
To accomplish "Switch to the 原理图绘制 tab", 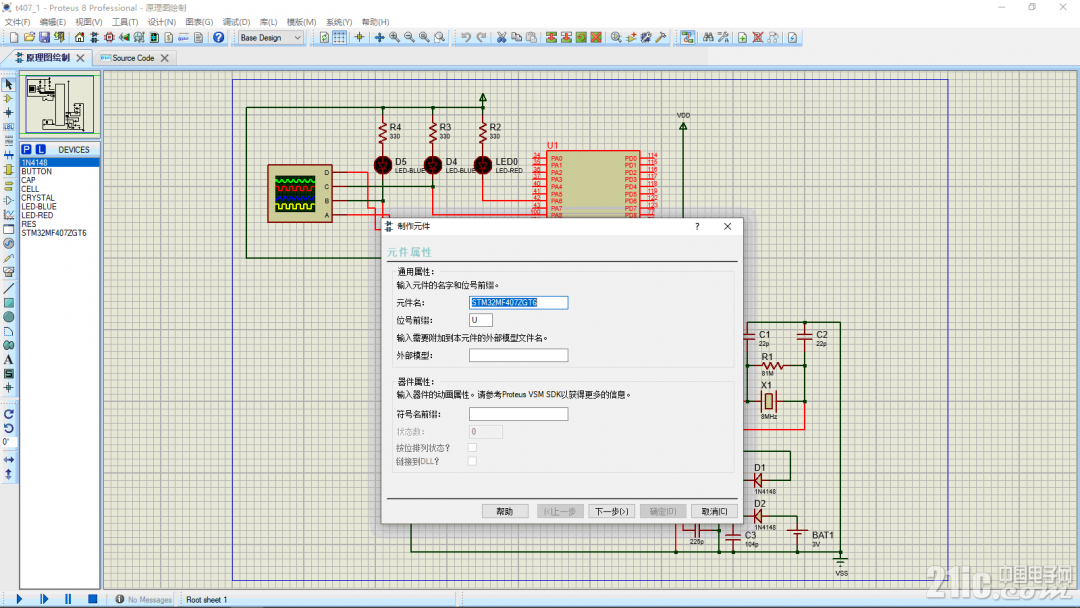I will [48, 58].
